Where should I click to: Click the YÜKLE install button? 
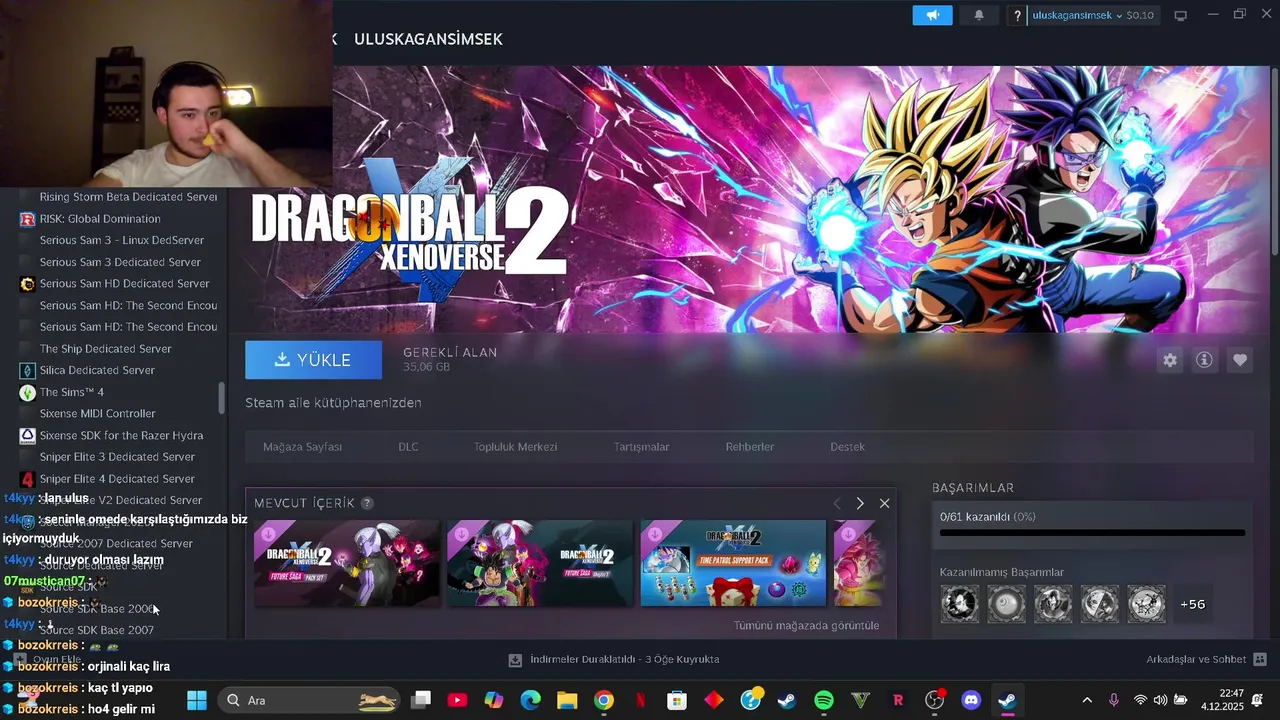(313, 360)
